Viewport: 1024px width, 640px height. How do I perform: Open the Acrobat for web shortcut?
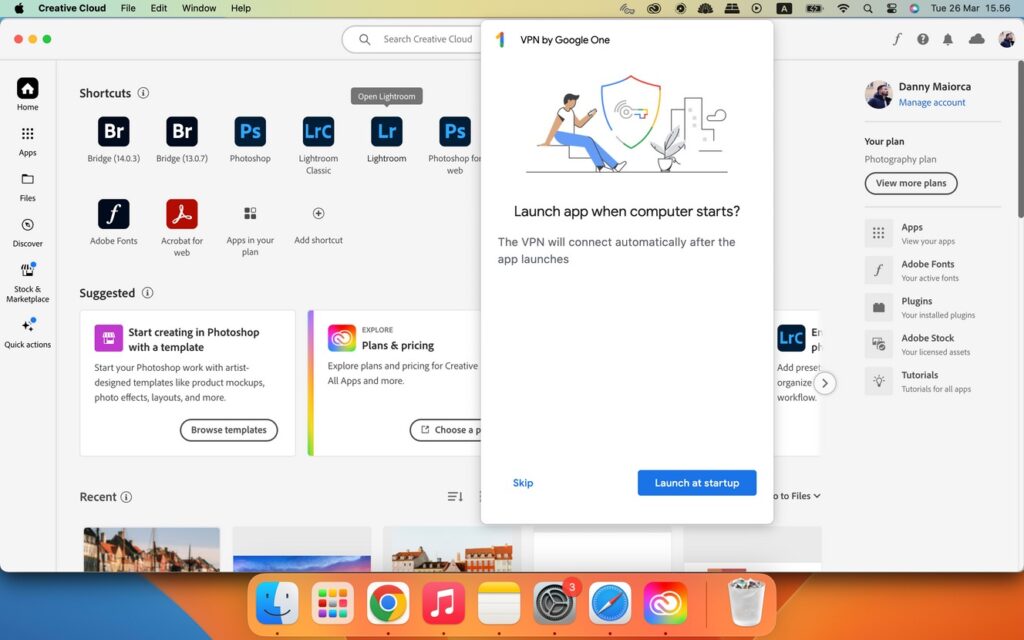coord(182,214)
